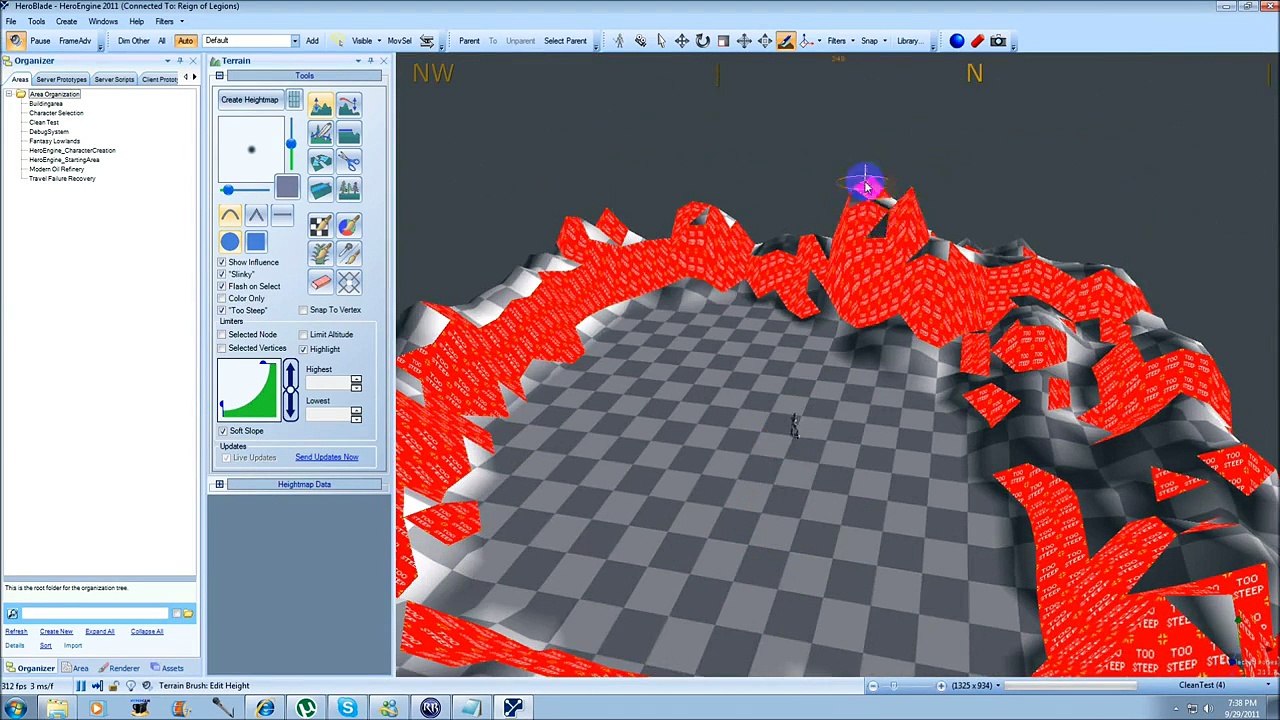Select the scissors cut tool

click(x=349, y=161)
